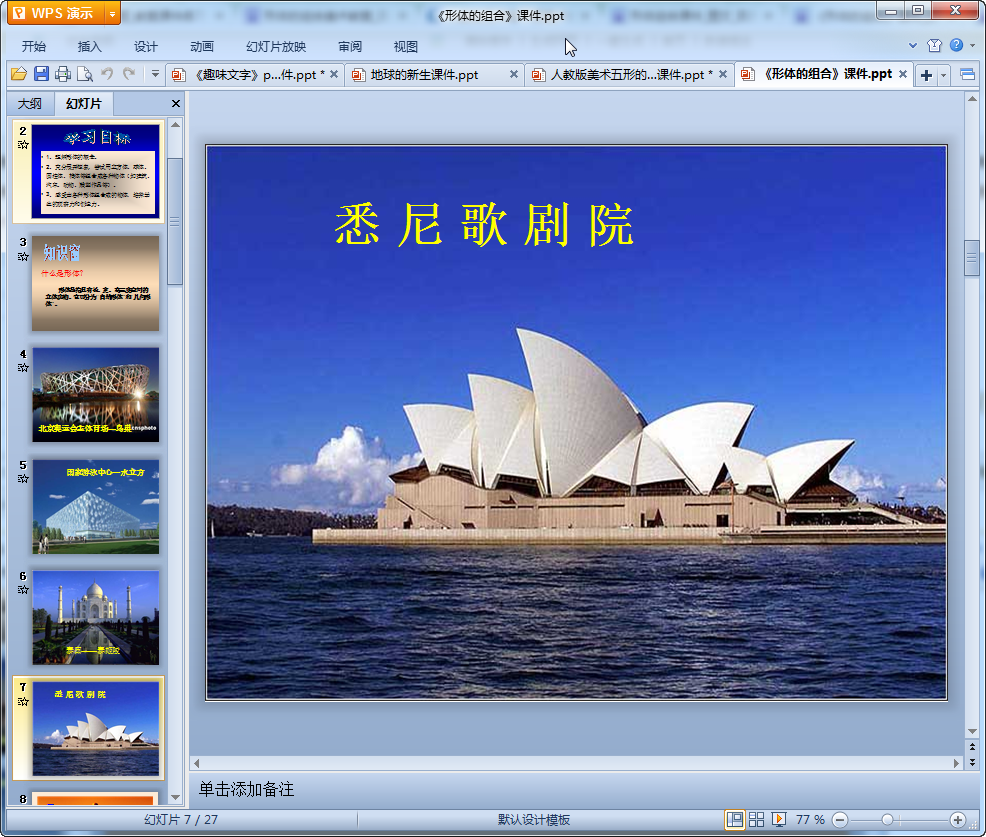Click the skin T-shirt icon
The width and height of the screenshot is (986, 837).
(934, 46)
